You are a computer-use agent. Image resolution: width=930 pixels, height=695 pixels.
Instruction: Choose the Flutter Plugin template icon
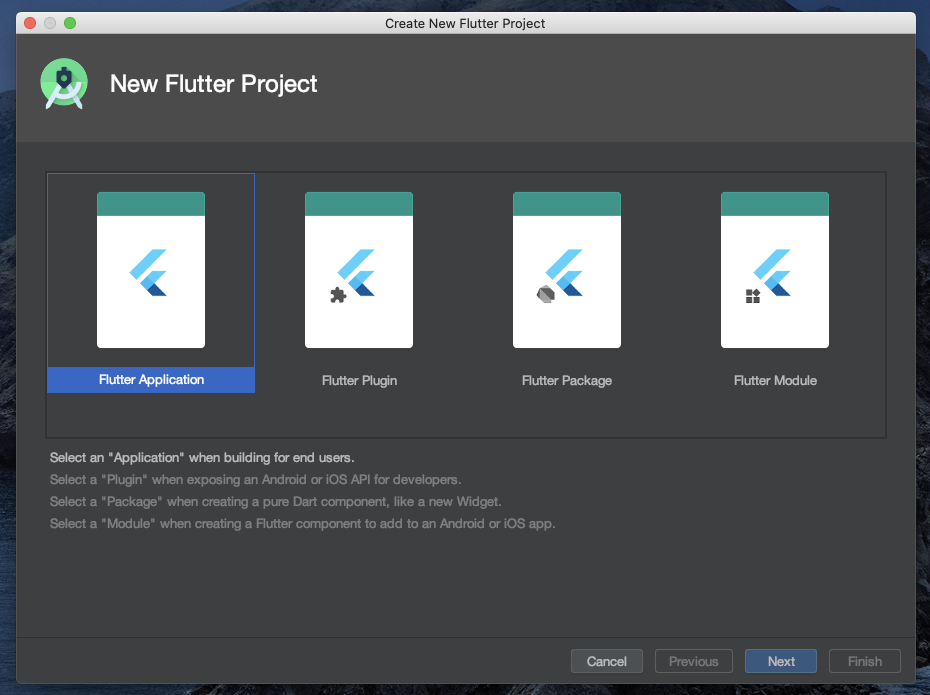[359, 270]
